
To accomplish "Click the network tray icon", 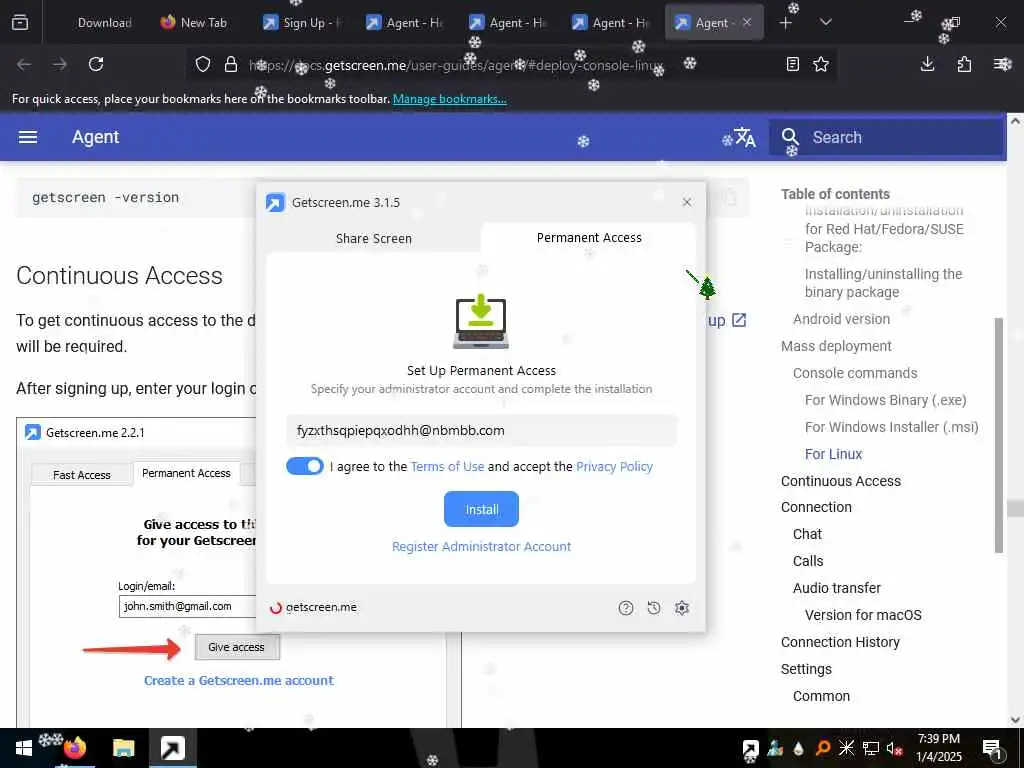I will click(x=871, y=748).
